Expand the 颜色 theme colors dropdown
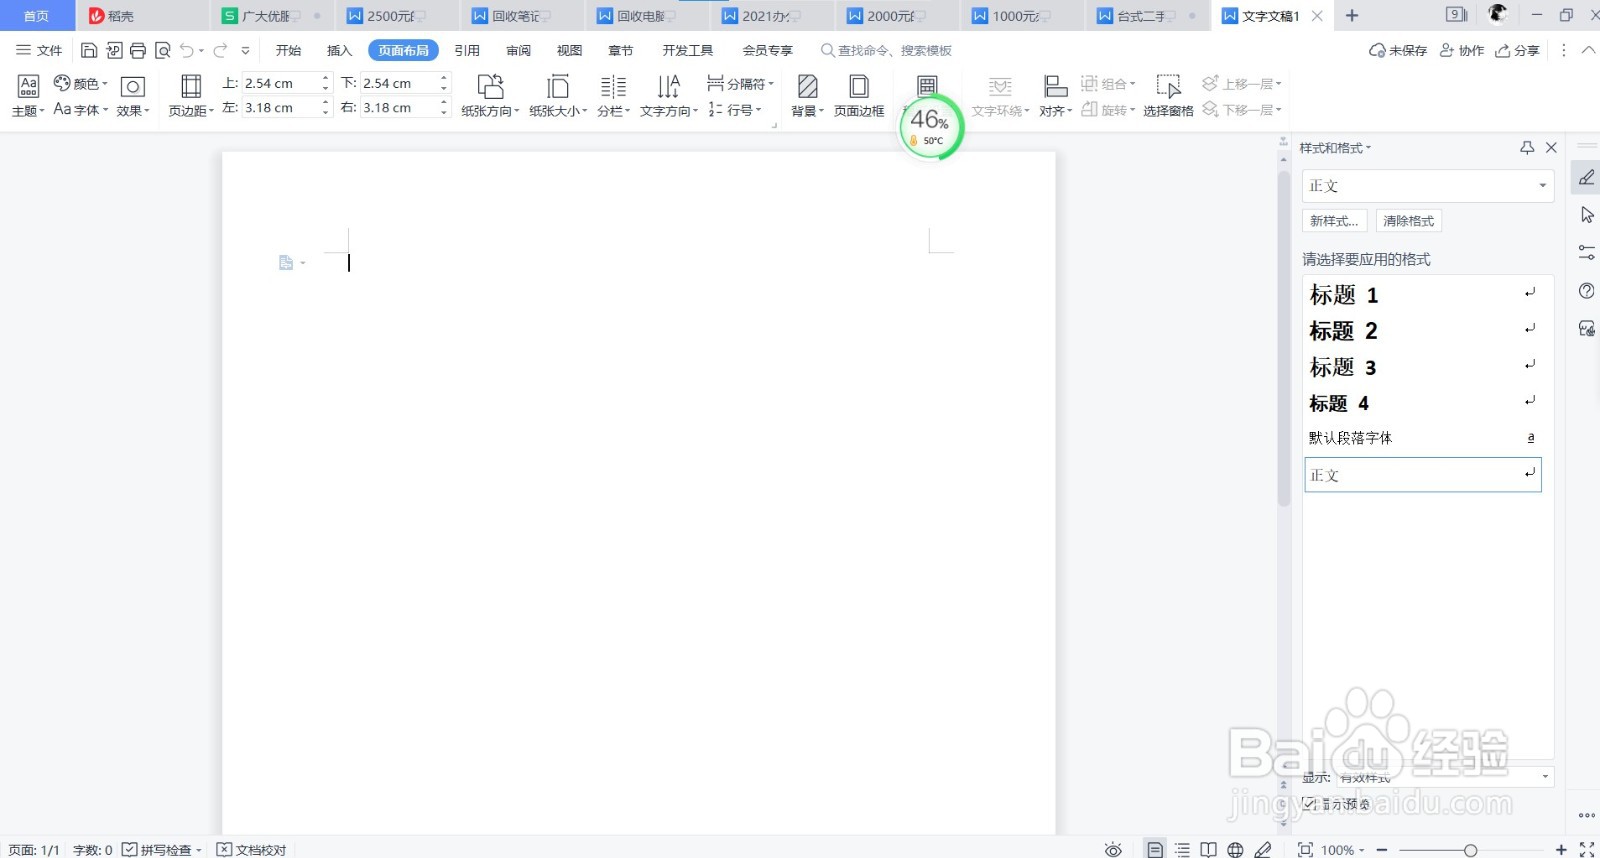Screen dimensions: 1600x858 [80, 83]
